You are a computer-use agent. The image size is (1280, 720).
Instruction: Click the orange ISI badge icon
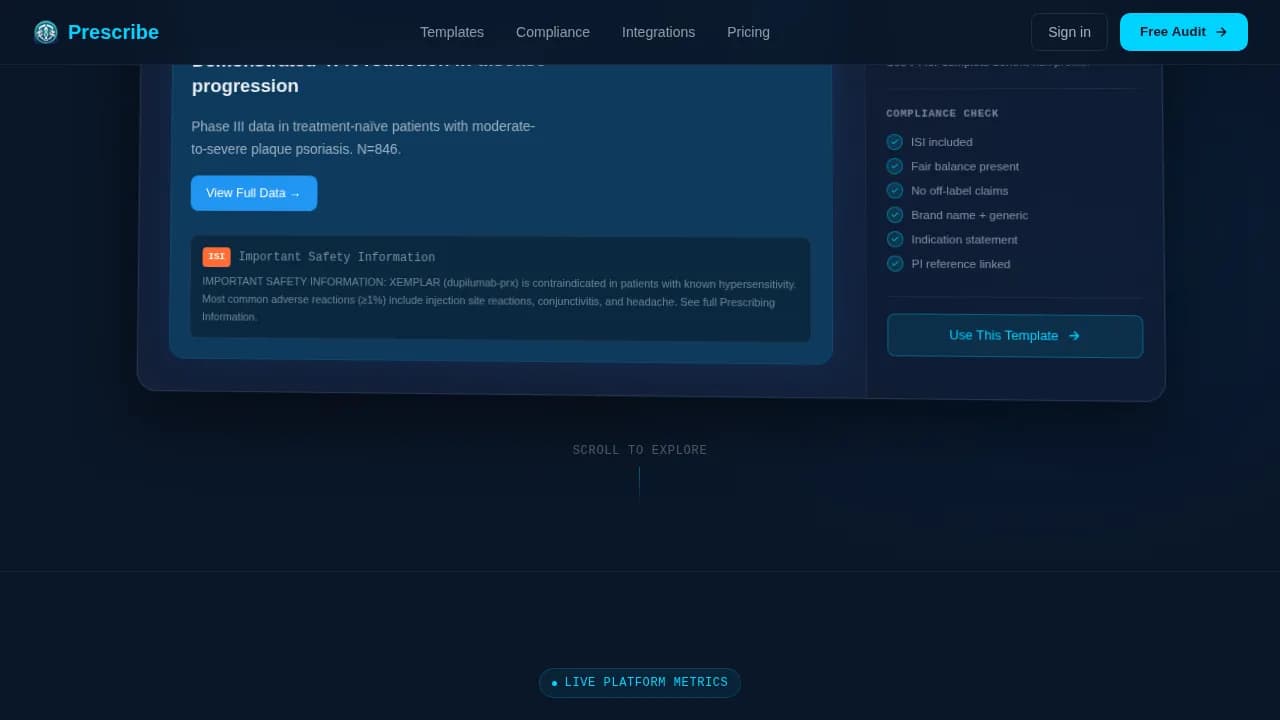click(x=216, y=257)
